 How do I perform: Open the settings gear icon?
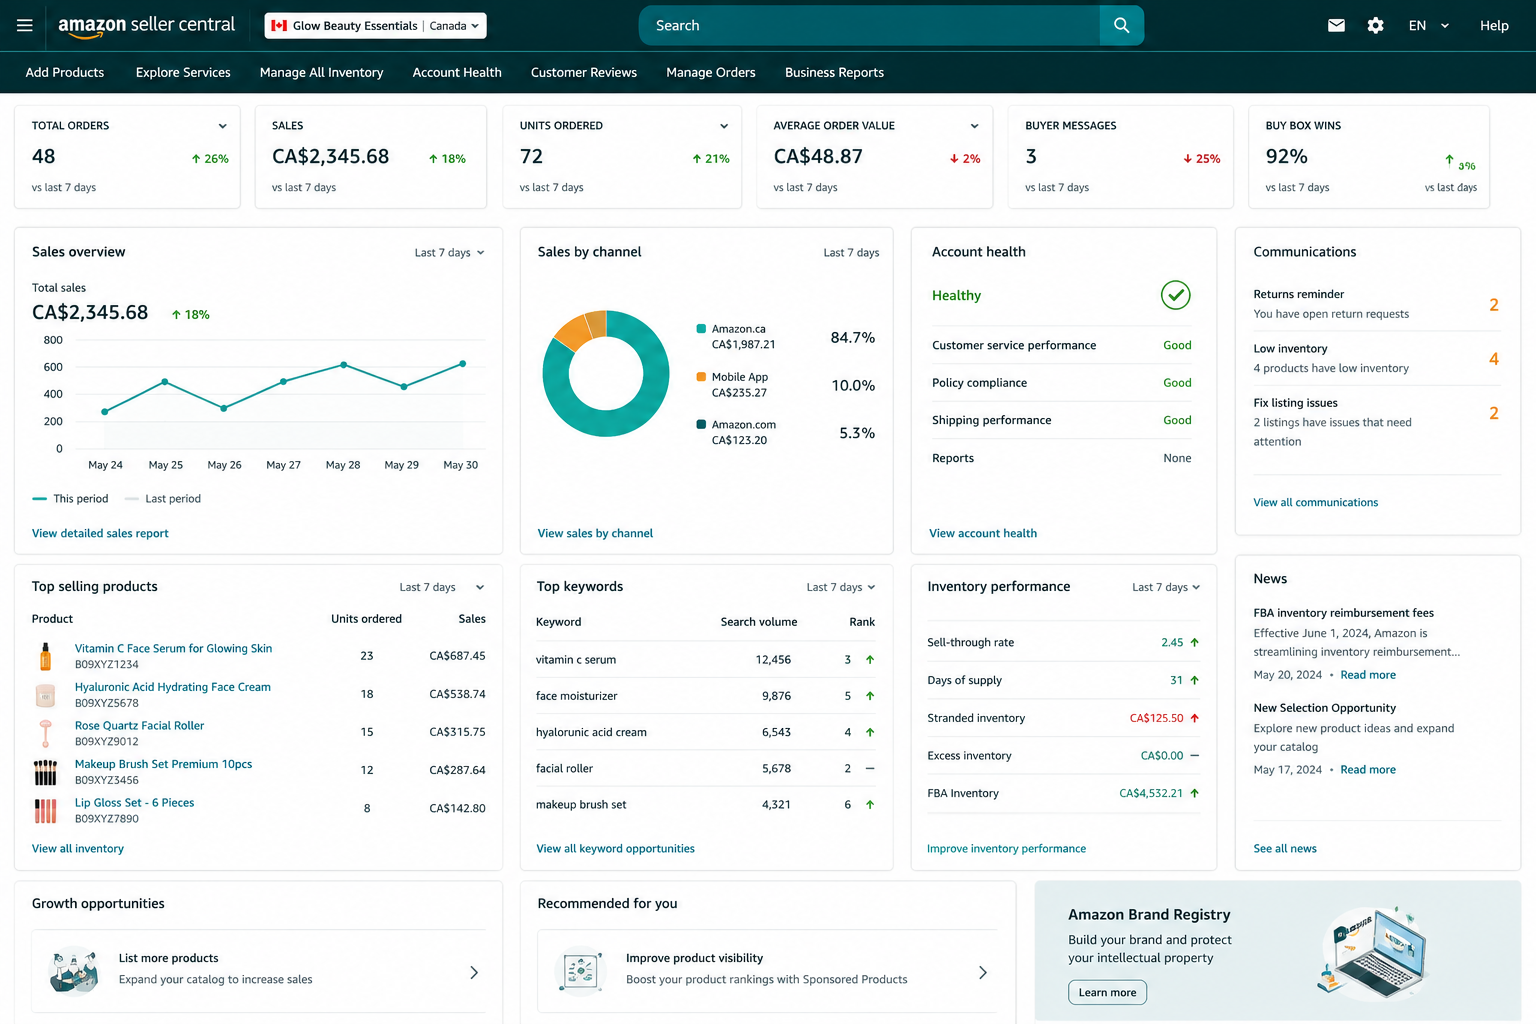coord(1376,25)
